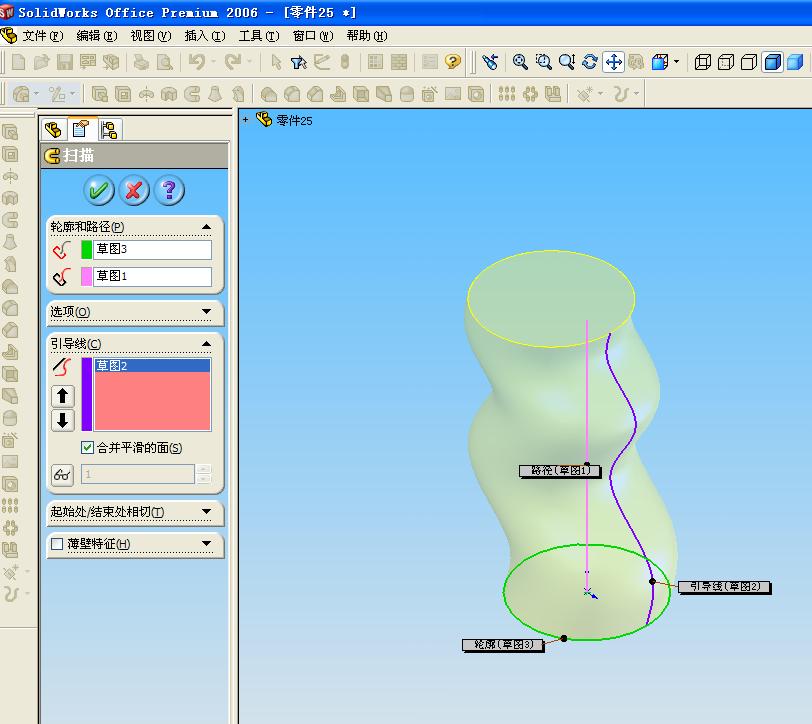Move guide curve down arrow

(x=63, y=420)
